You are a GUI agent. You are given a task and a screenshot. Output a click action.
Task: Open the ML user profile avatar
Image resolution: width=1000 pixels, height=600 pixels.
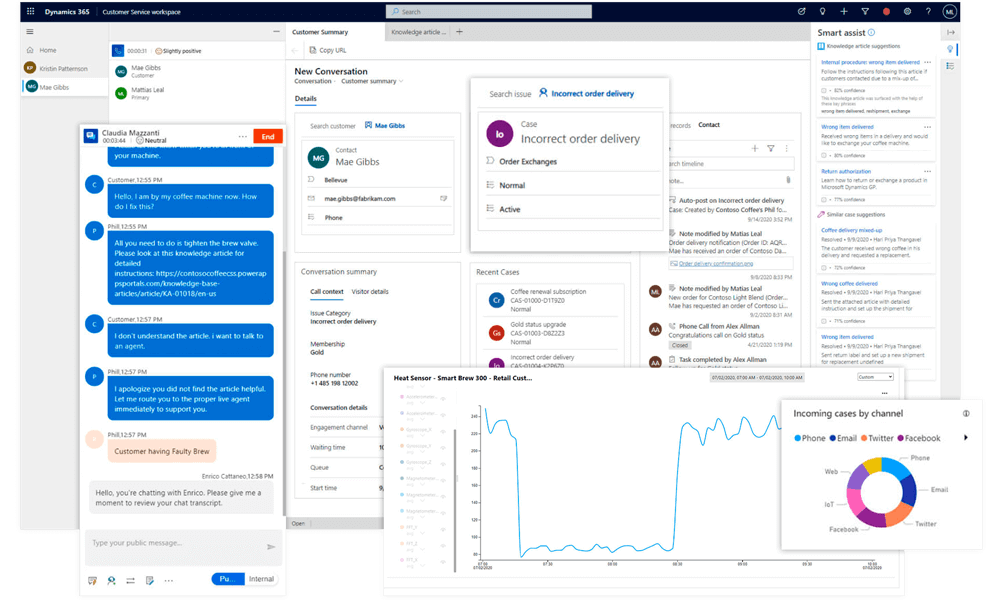pos(950,11)
